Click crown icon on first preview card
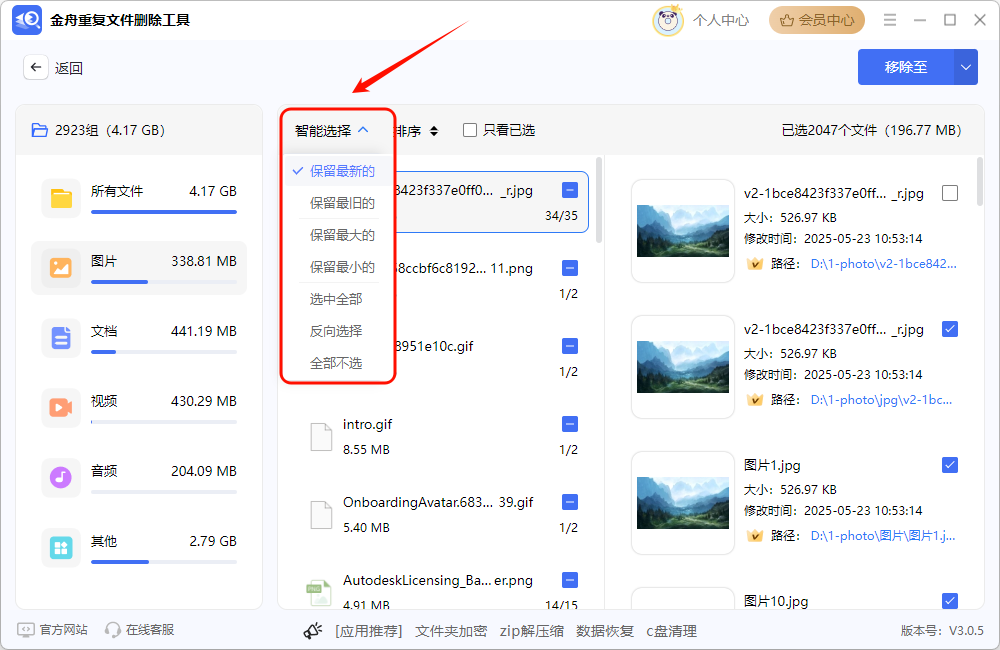Screen dimensions: 1000x650 coord(755,263)
